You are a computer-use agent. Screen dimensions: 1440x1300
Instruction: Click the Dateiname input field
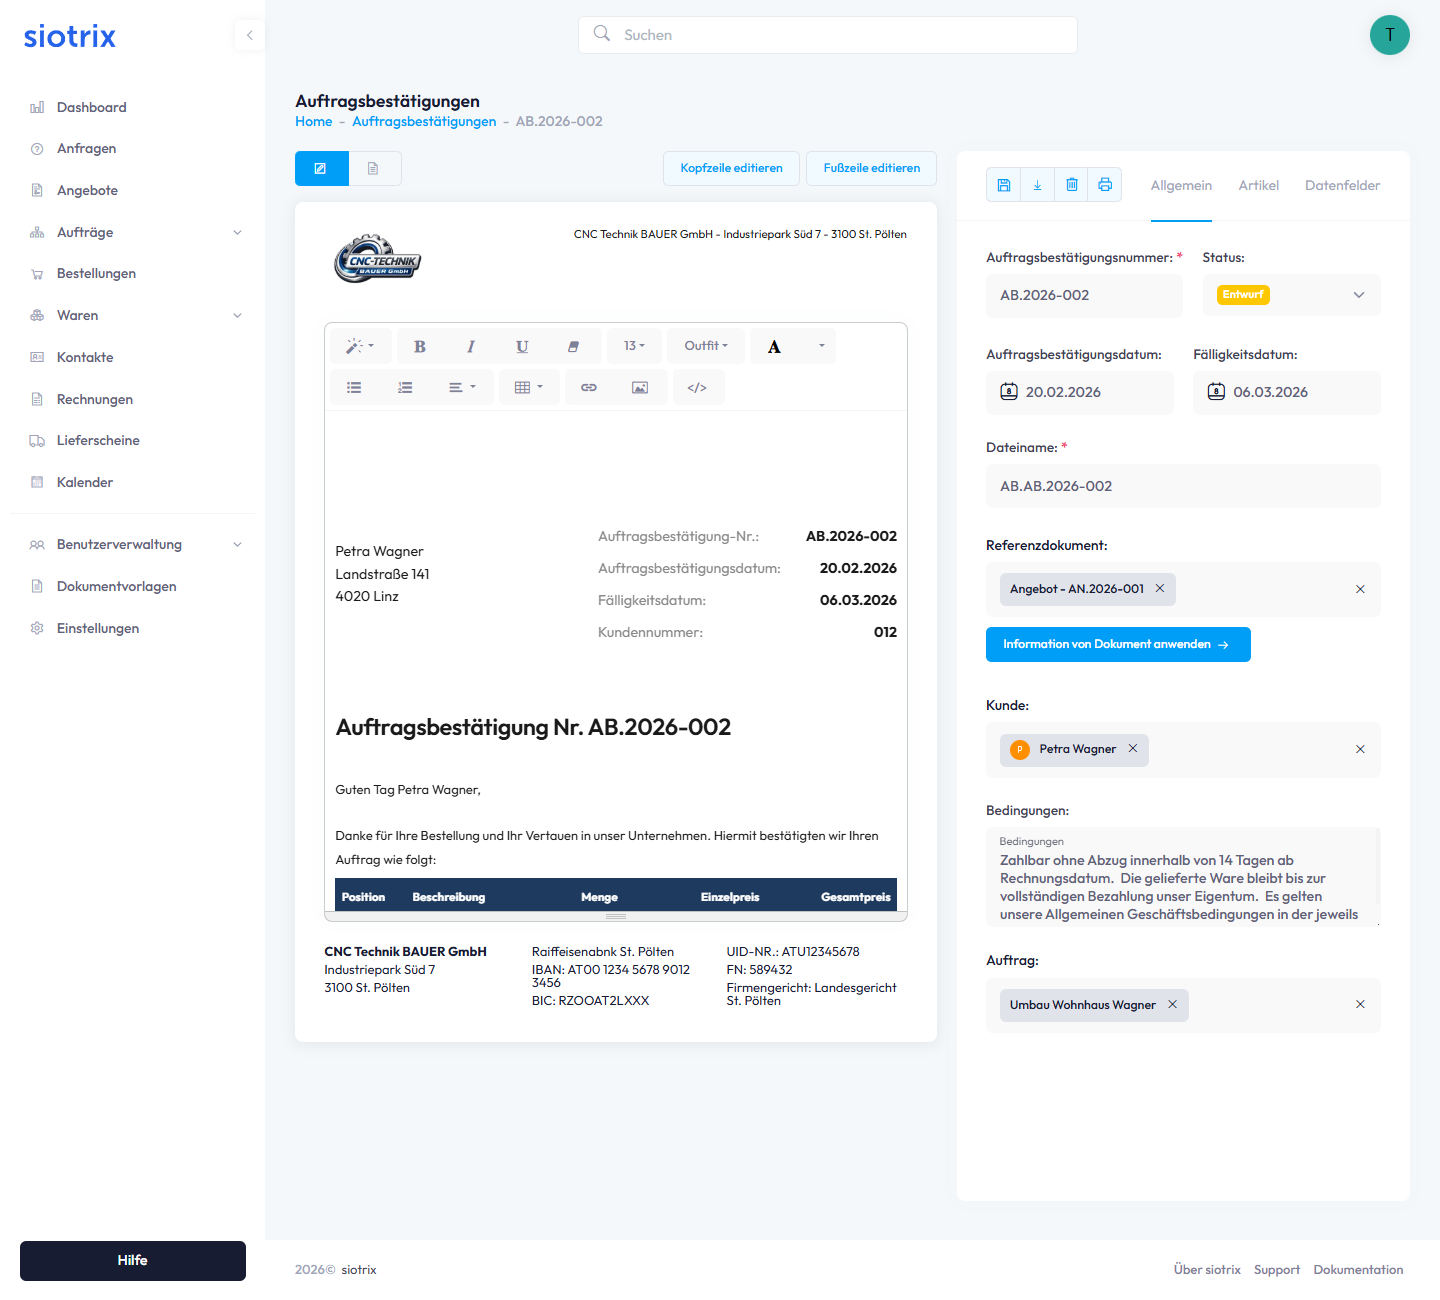1183,486
